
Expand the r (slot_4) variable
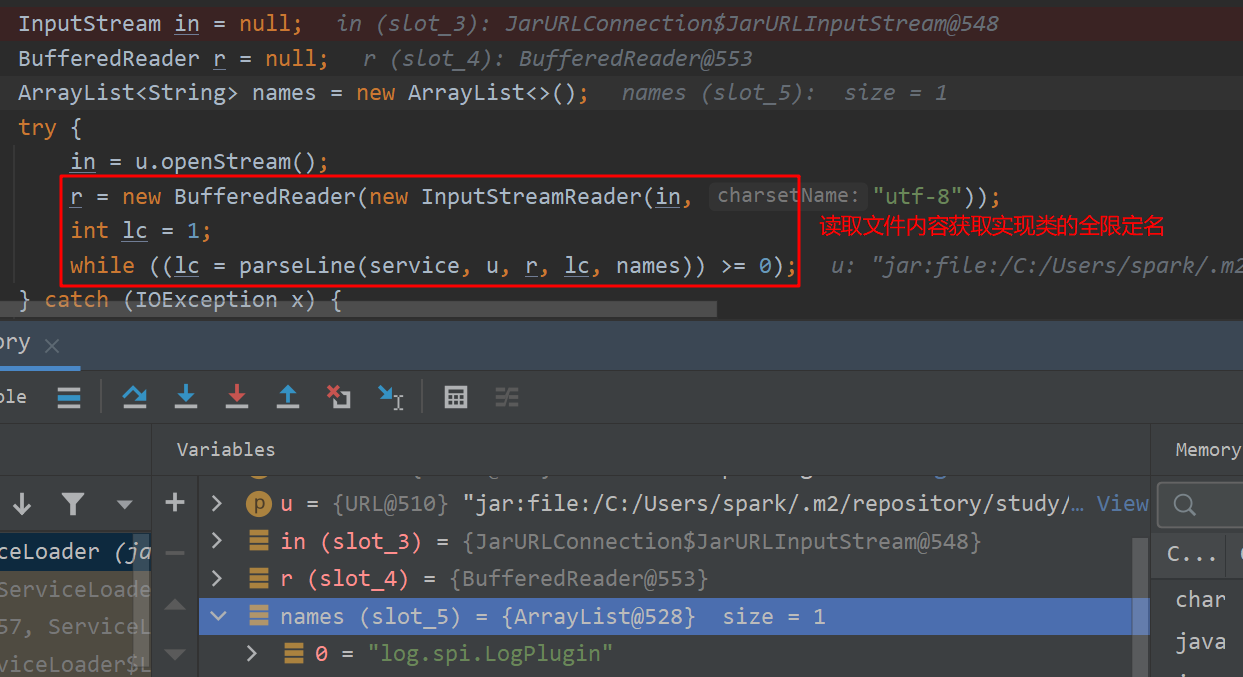pyautogui.click(x=217, y=578)
